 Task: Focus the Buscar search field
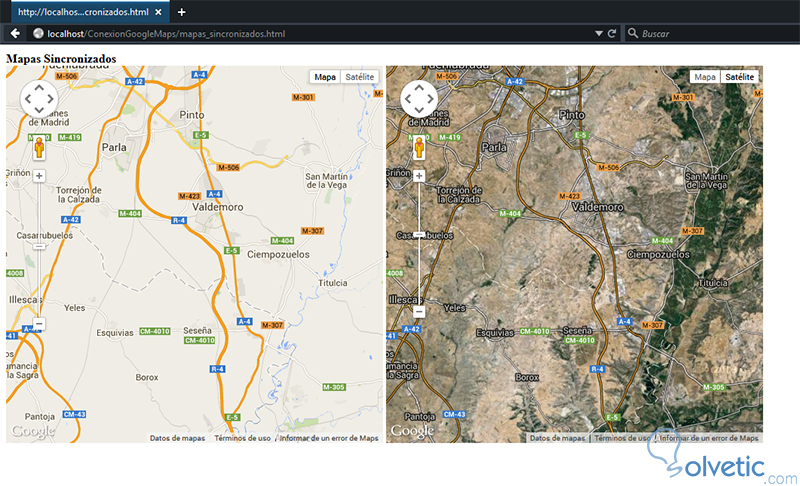click(712, 34)
